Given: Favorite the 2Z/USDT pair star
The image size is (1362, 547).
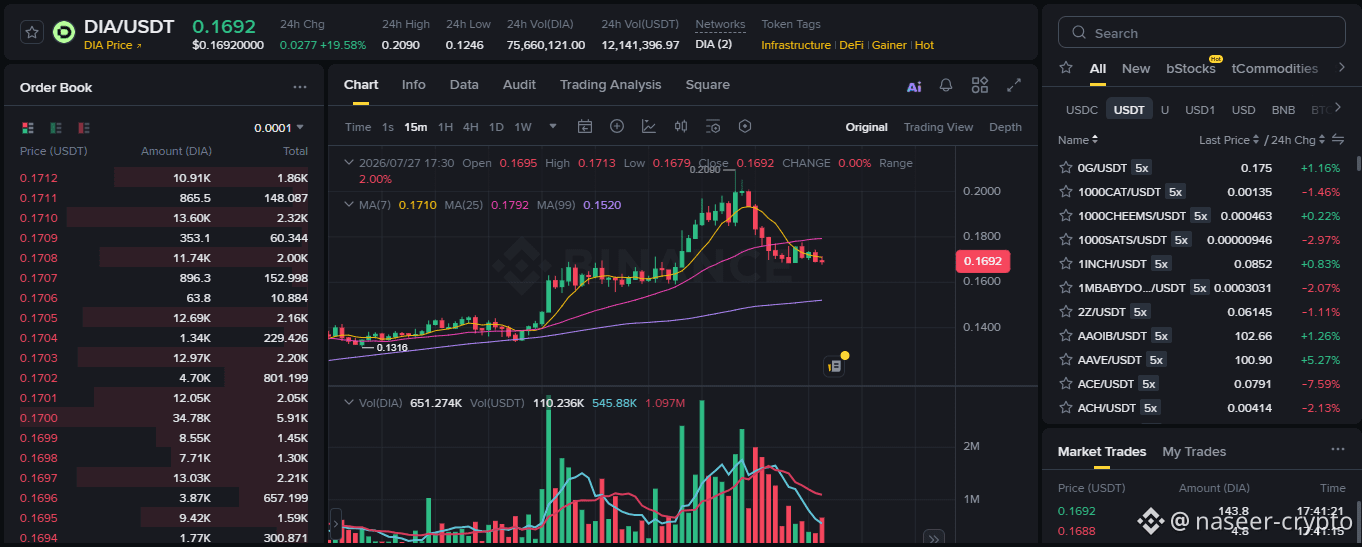Looking at the screenshot, I should 1066,312.
